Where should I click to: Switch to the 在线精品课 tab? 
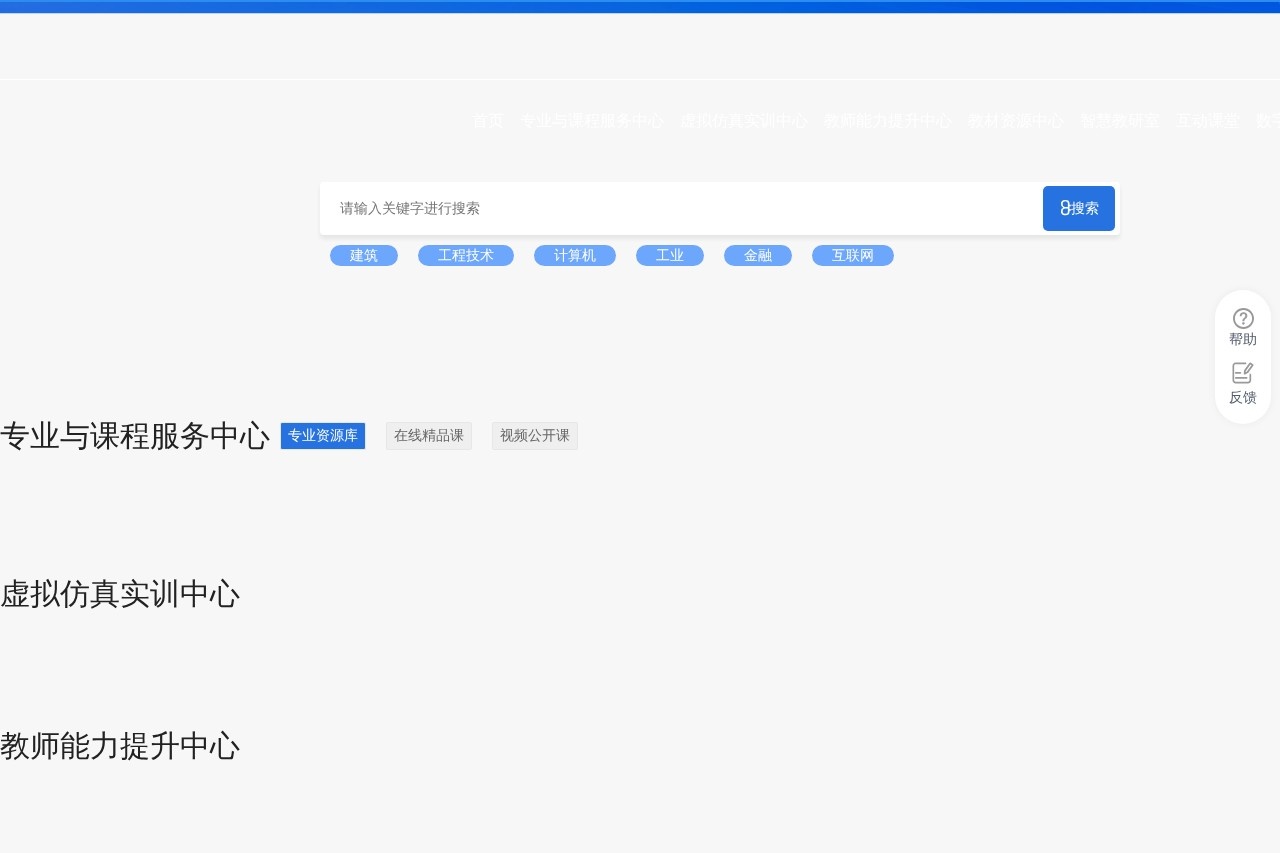pos(429,436)
